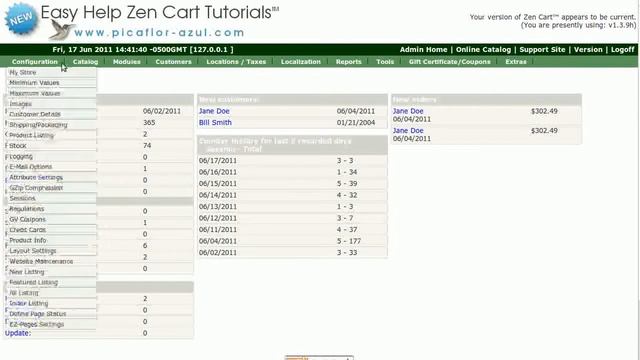Click Logoff in the header
Screen dimensions: 640x360
tap(622, 49)
